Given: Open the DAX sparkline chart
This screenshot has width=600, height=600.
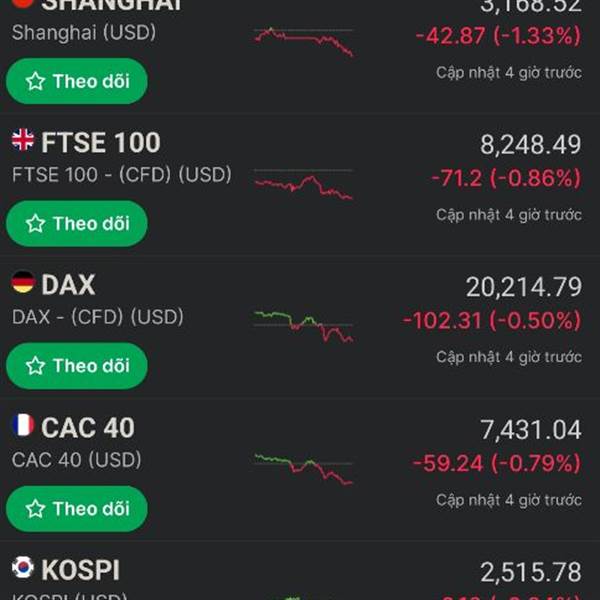Looking at the screenshot, I should coord(303,327).
